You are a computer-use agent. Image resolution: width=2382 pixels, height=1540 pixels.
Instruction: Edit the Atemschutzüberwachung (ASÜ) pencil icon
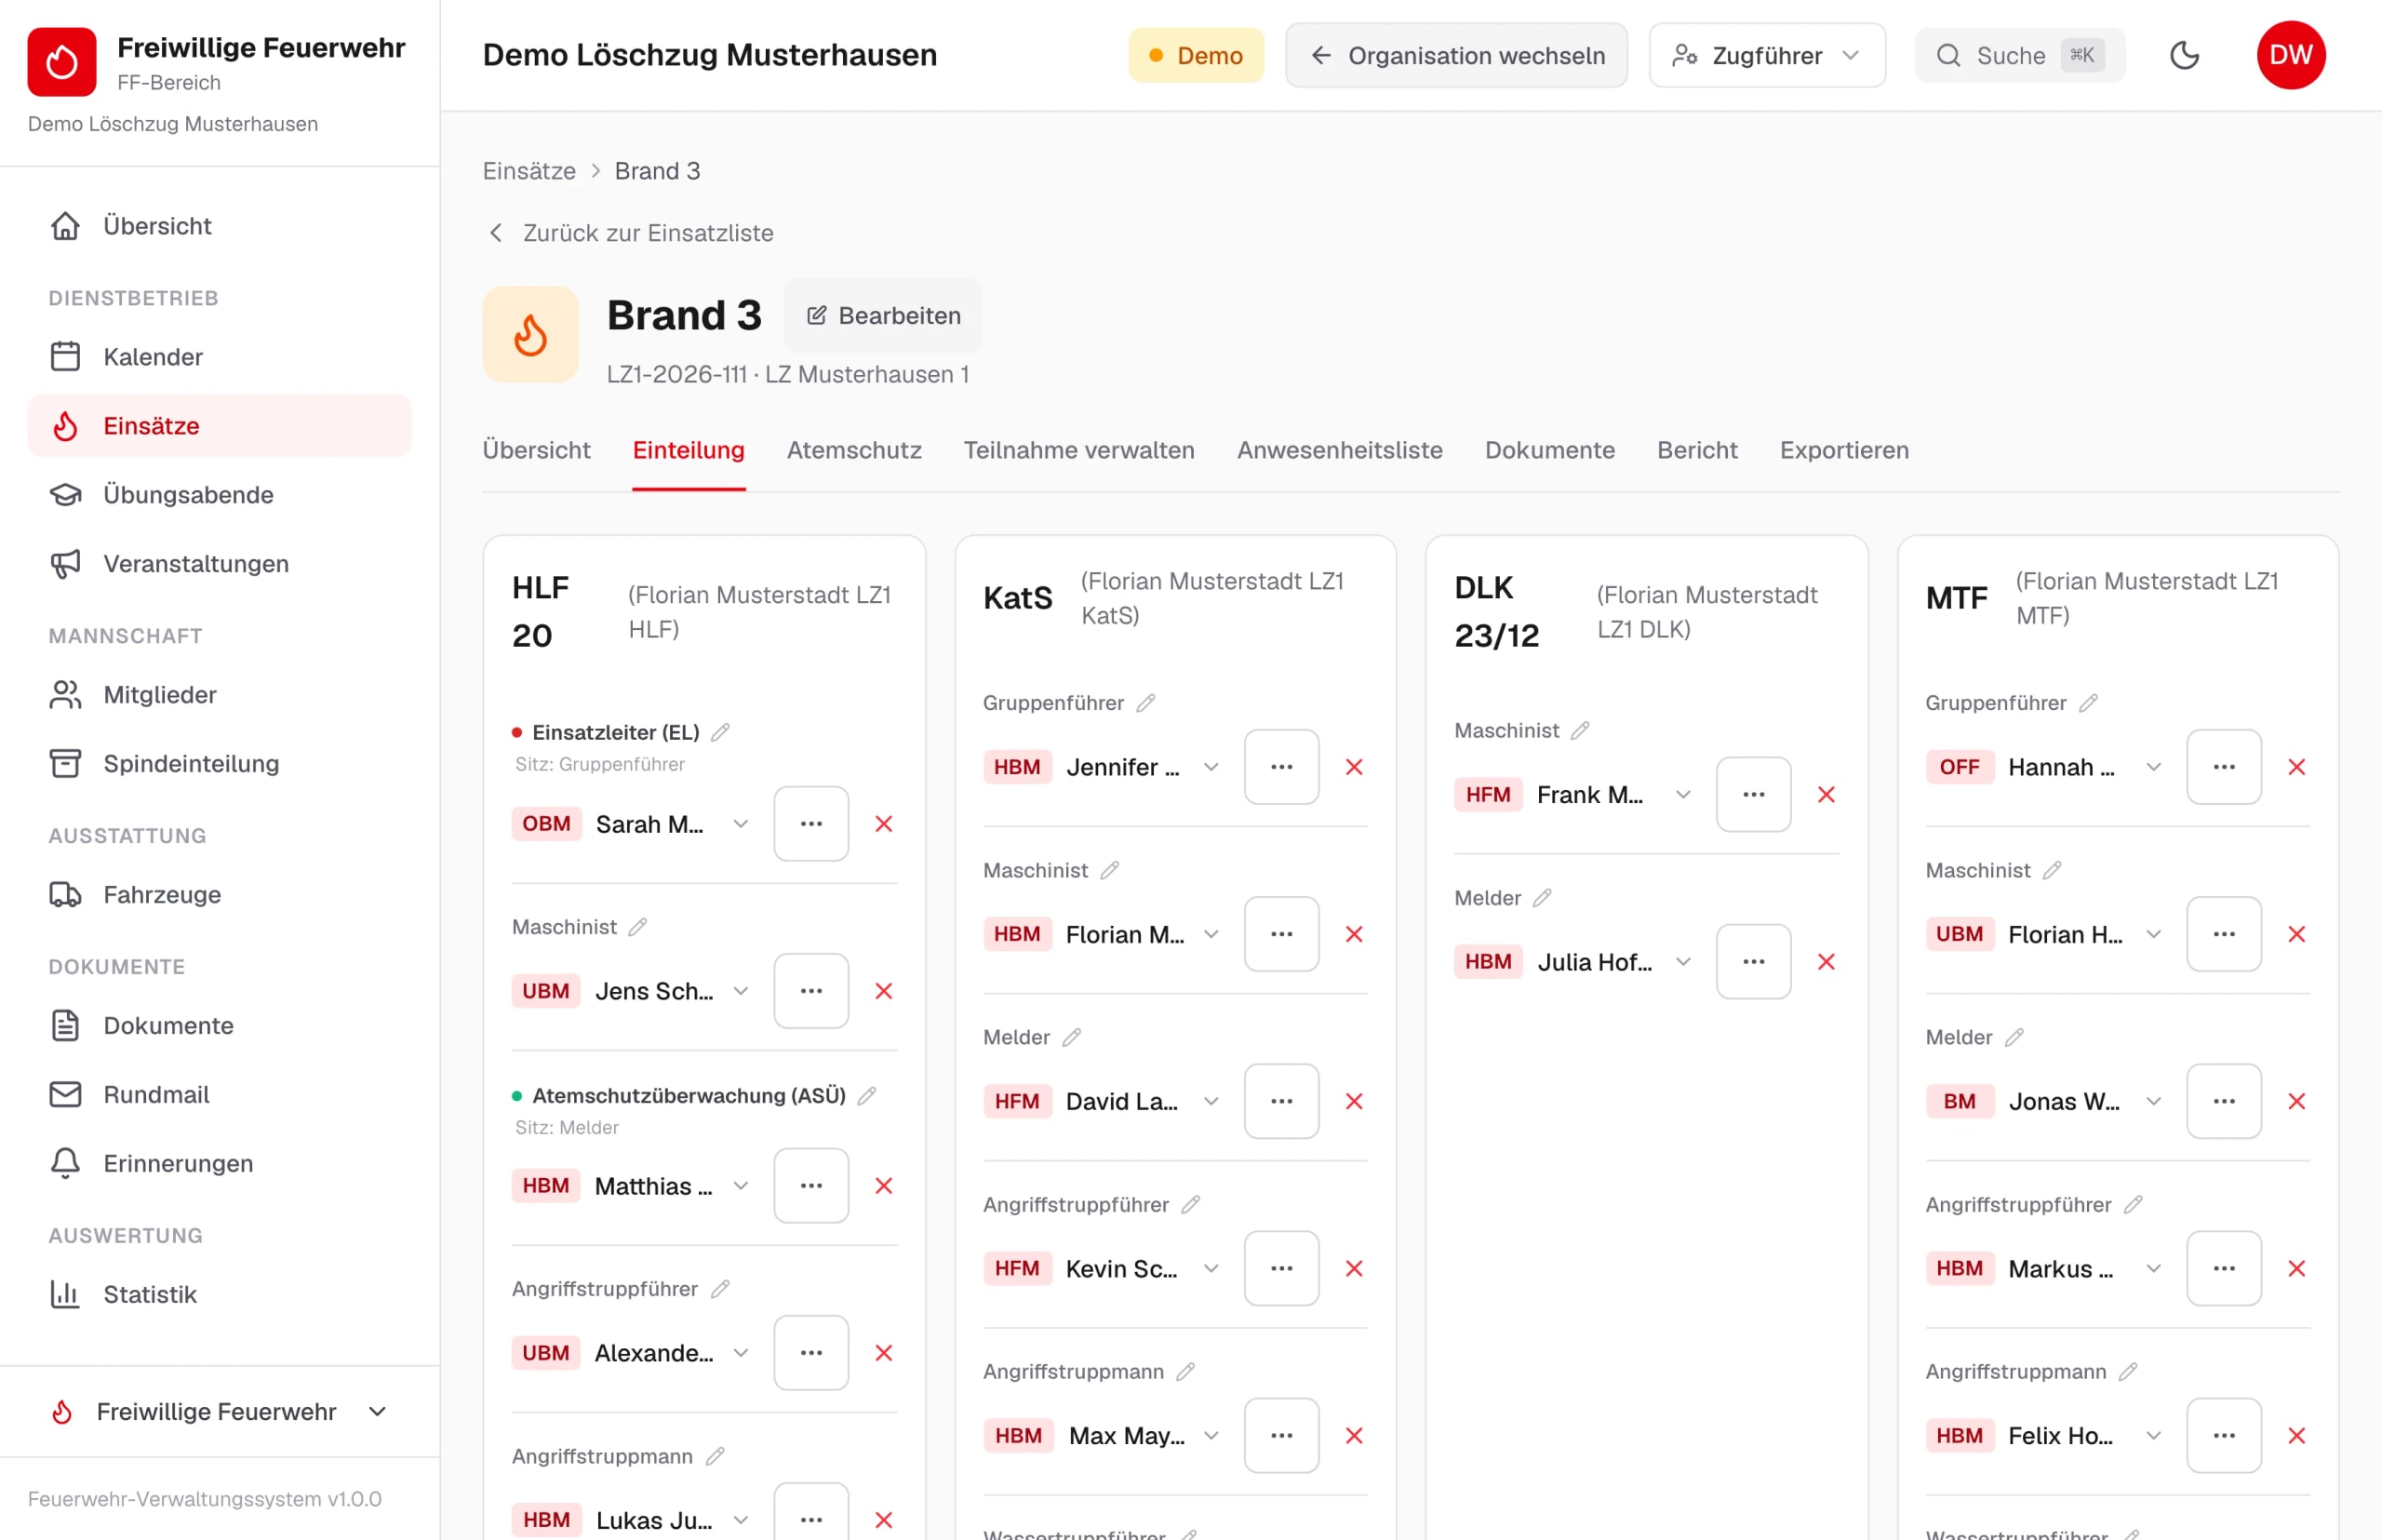(867, 1095)
